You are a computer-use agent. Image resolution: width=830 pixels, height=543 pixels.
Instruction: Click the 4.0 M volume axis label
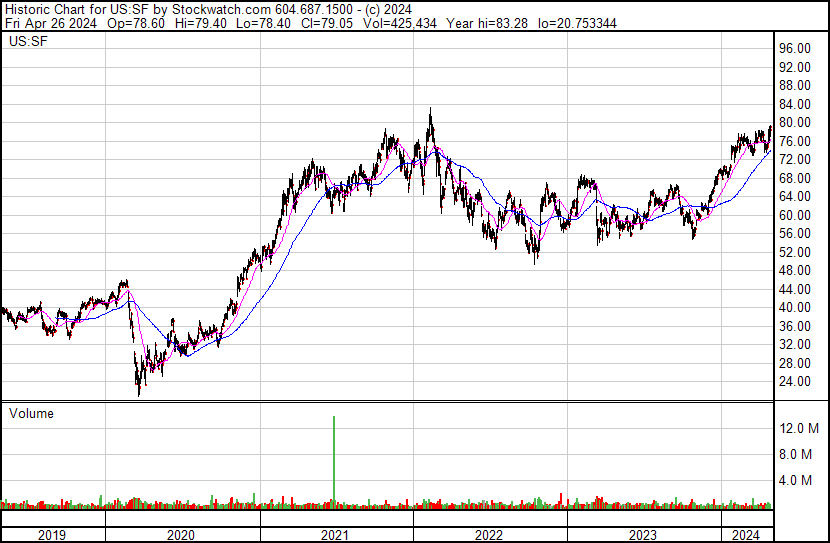pyautogui.click(x=796, y=481)
